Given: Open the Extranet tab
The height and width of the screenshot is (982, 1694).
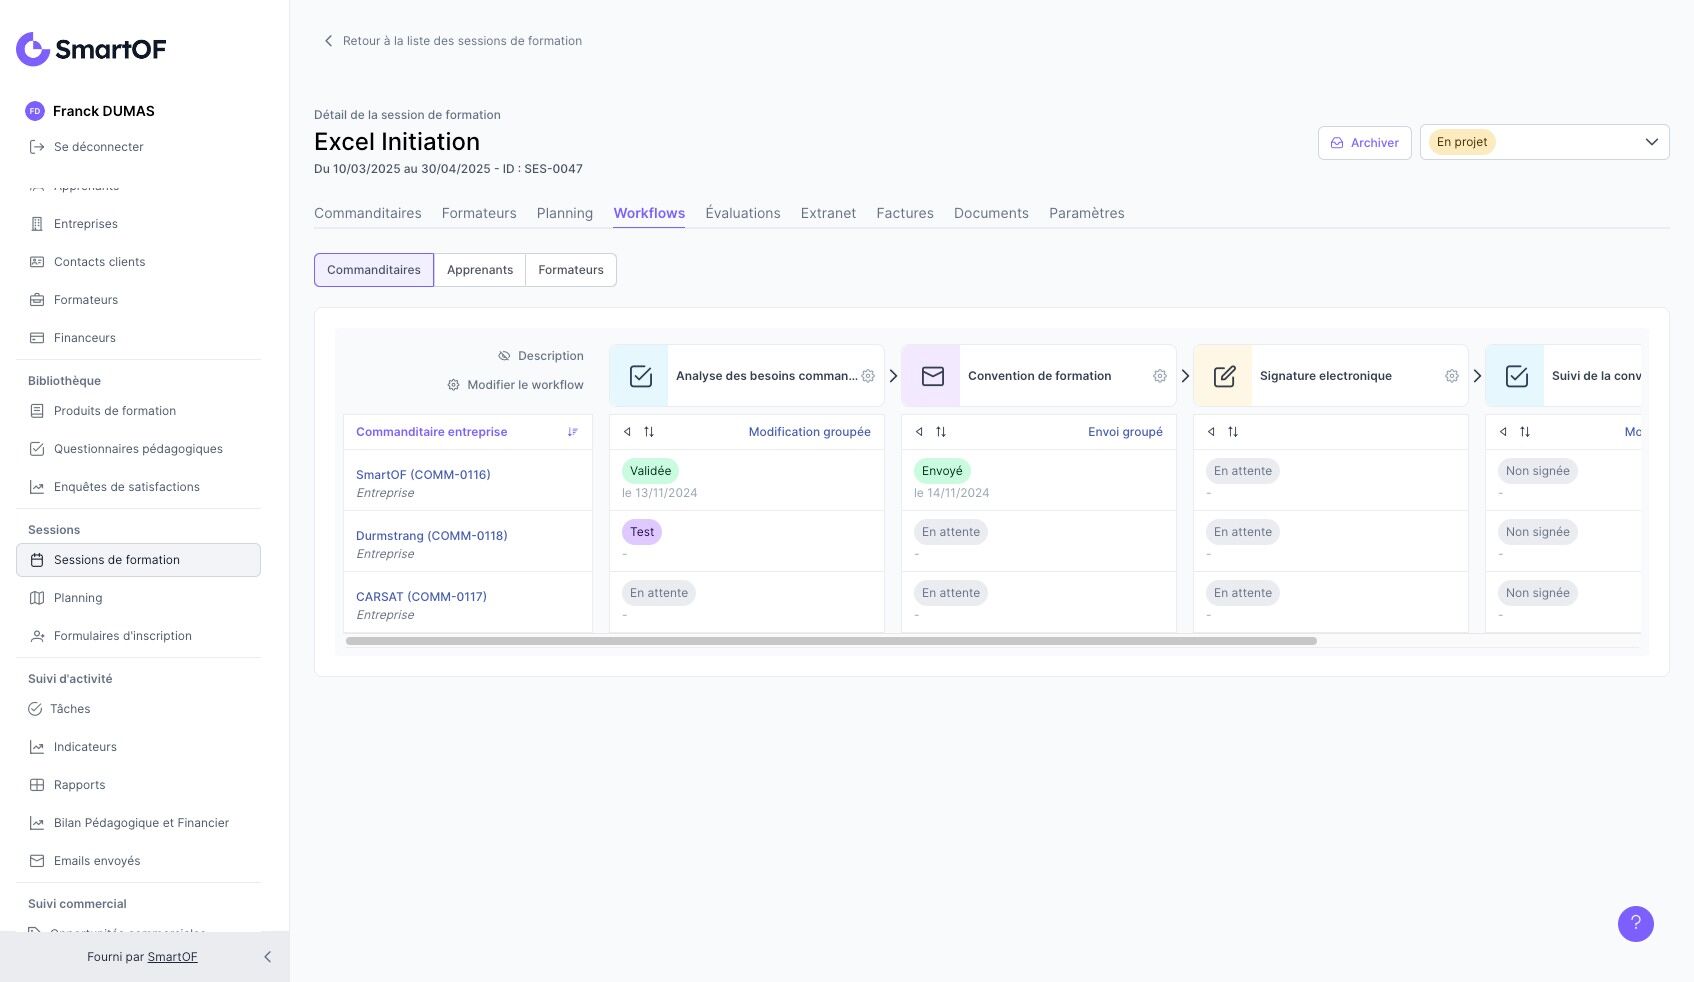Looking at the screenshot, I should click(x=828, y=213).
